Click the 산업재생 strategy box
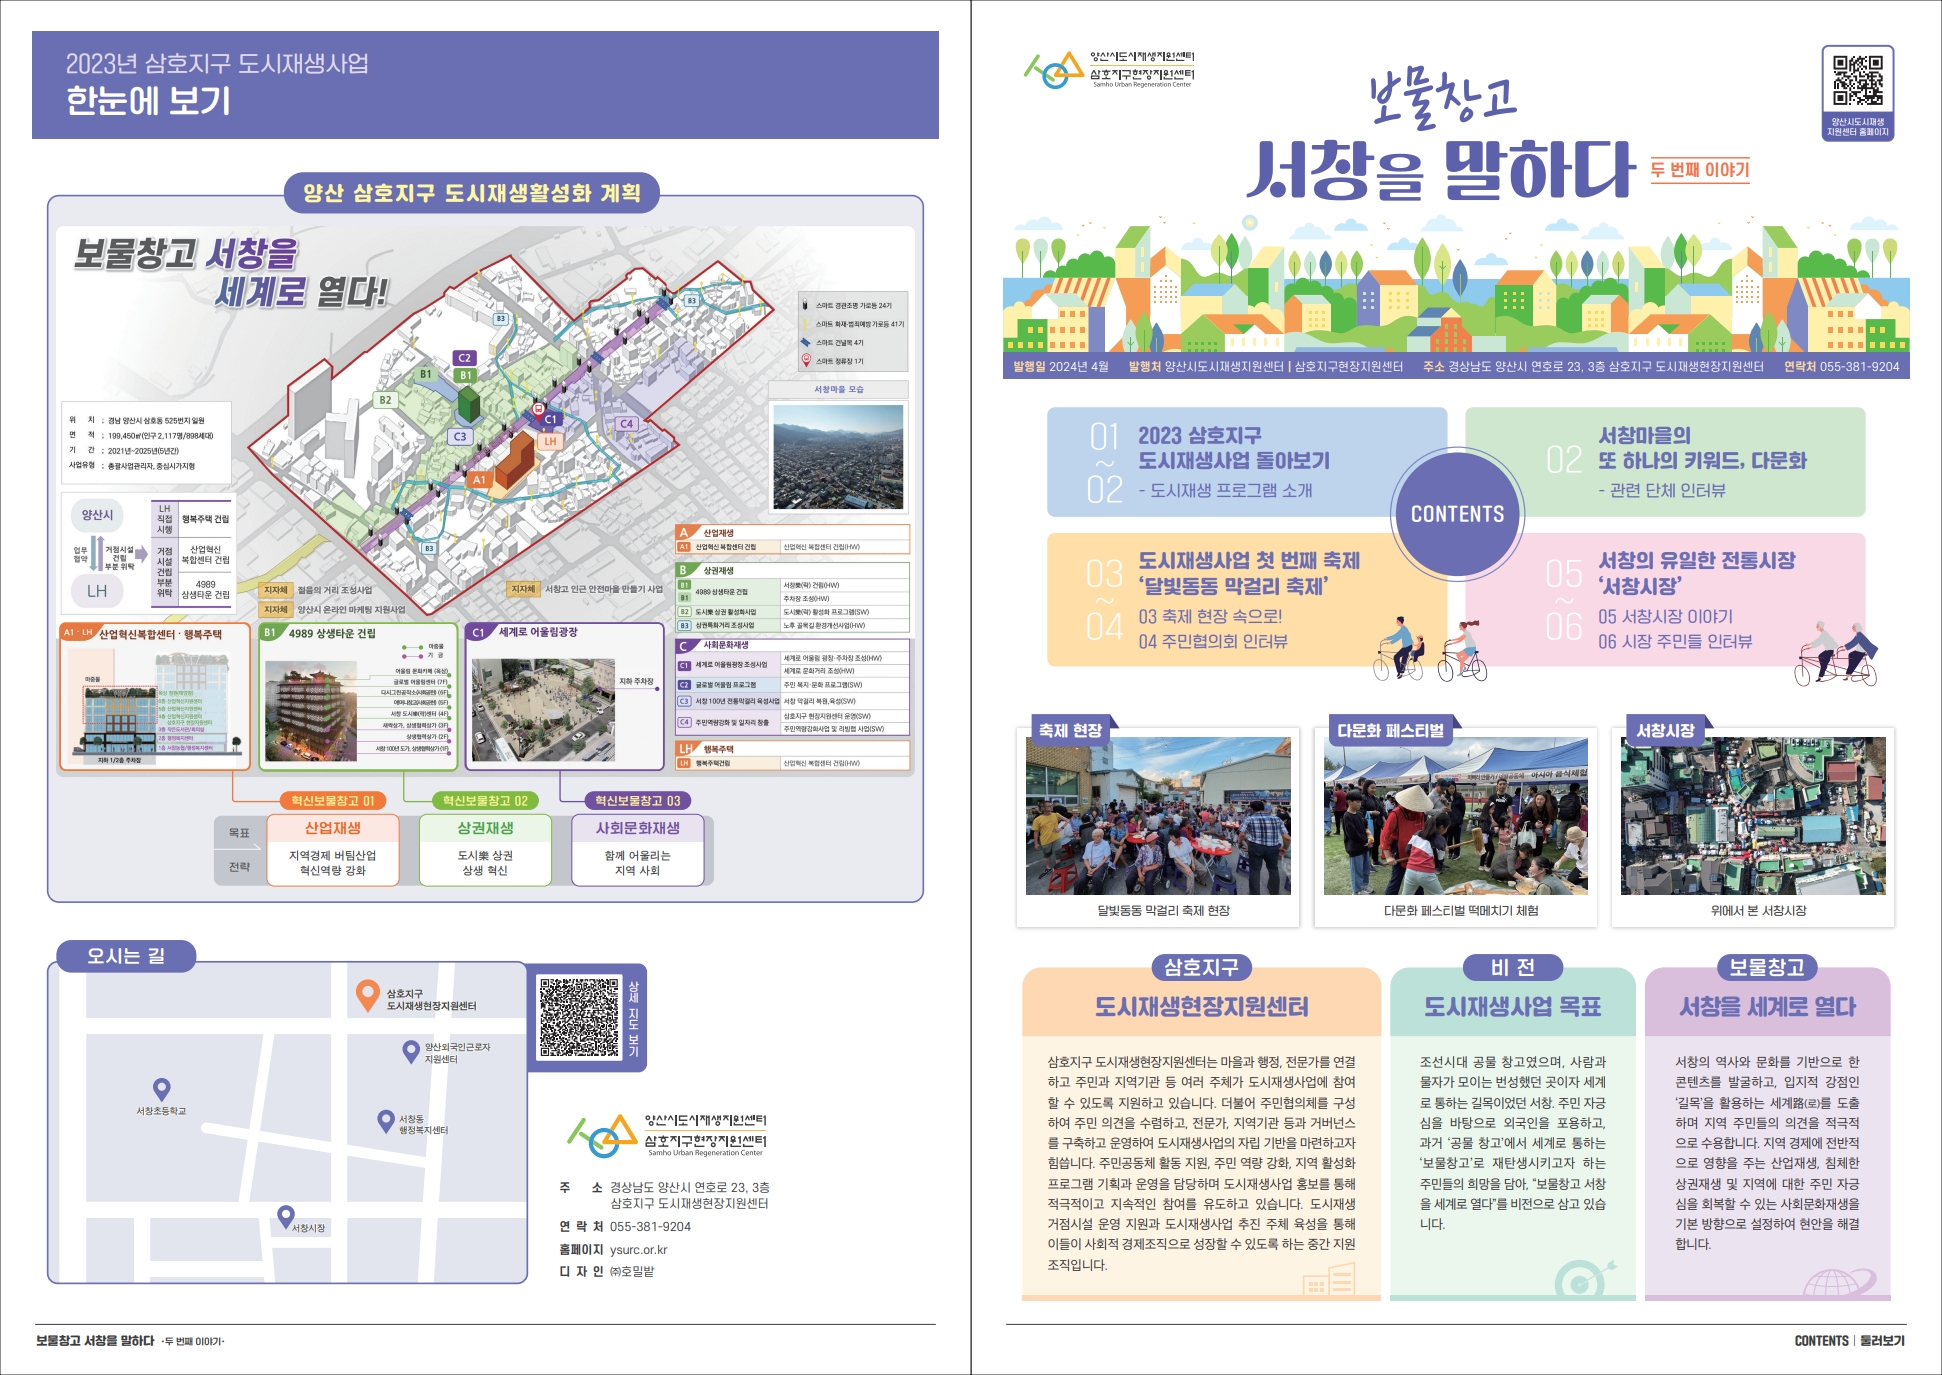The width and height of the screenshot is (1942, 1375). tap(333, 850)
